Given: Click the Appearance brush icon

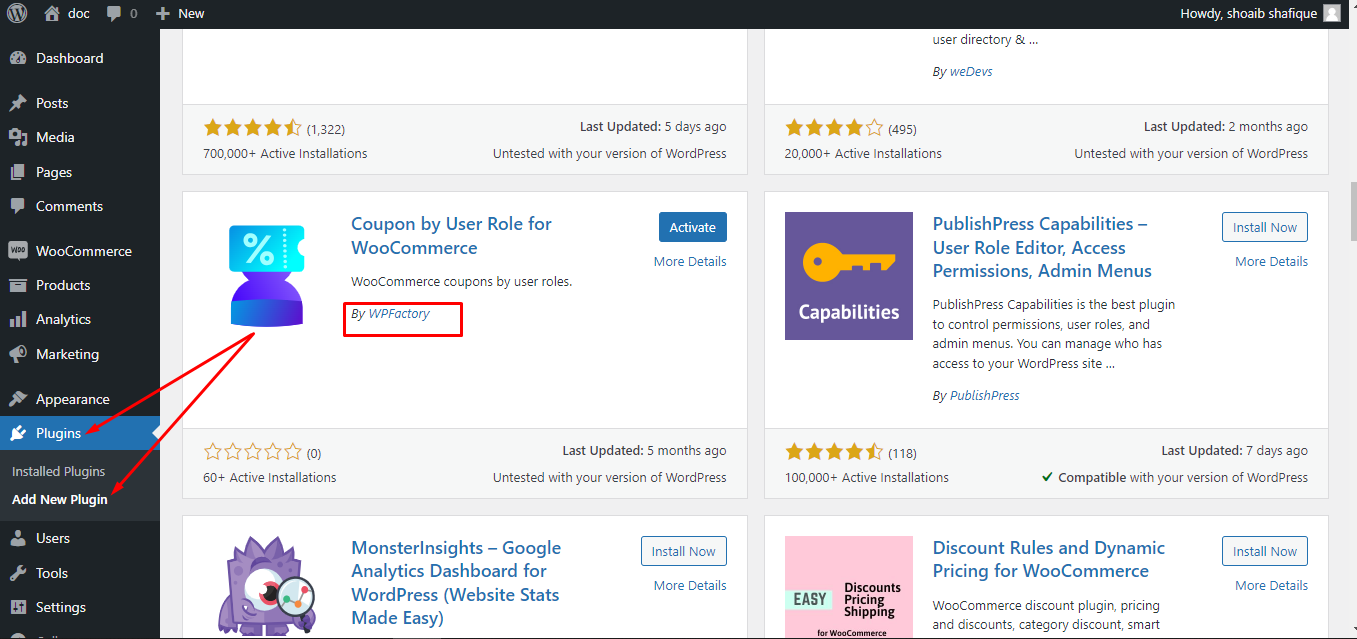Looking at the screenshot, I should [x=17, y=399].
